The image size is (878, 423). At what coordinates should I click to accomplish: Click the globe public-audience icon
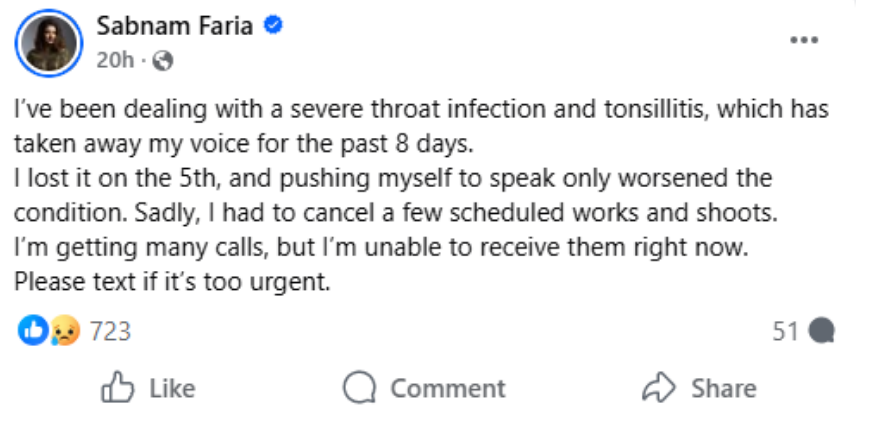[x=164, y=60]
